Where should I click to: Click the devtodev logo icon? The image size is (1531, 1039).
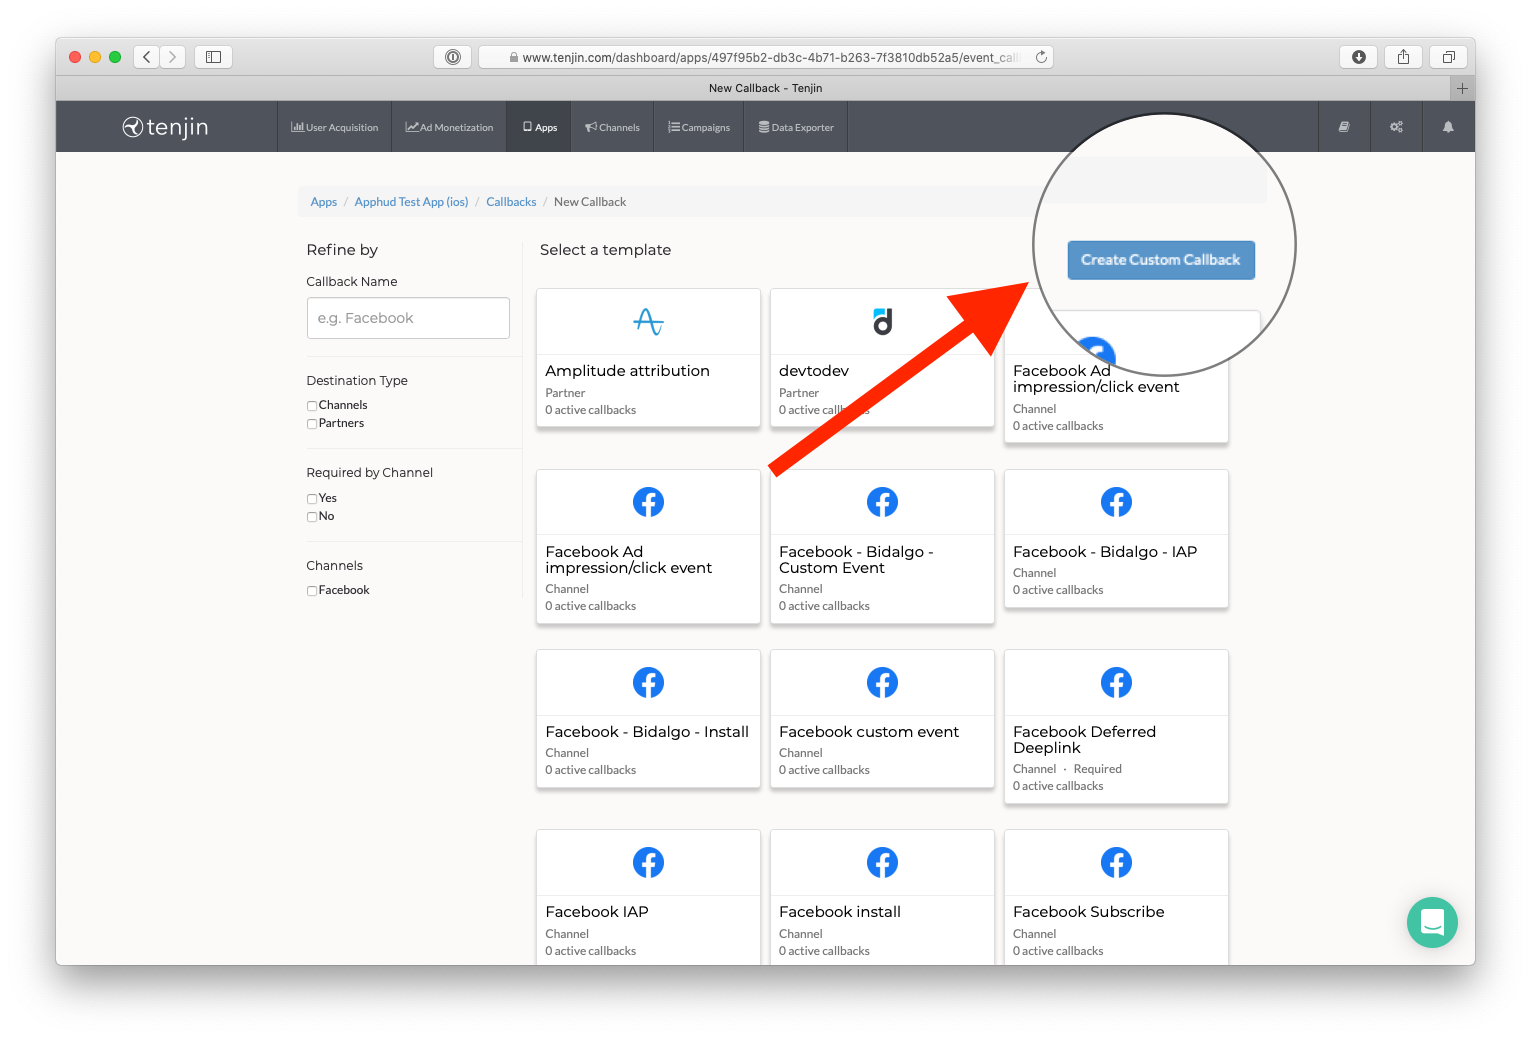click(x=882, y=322)
